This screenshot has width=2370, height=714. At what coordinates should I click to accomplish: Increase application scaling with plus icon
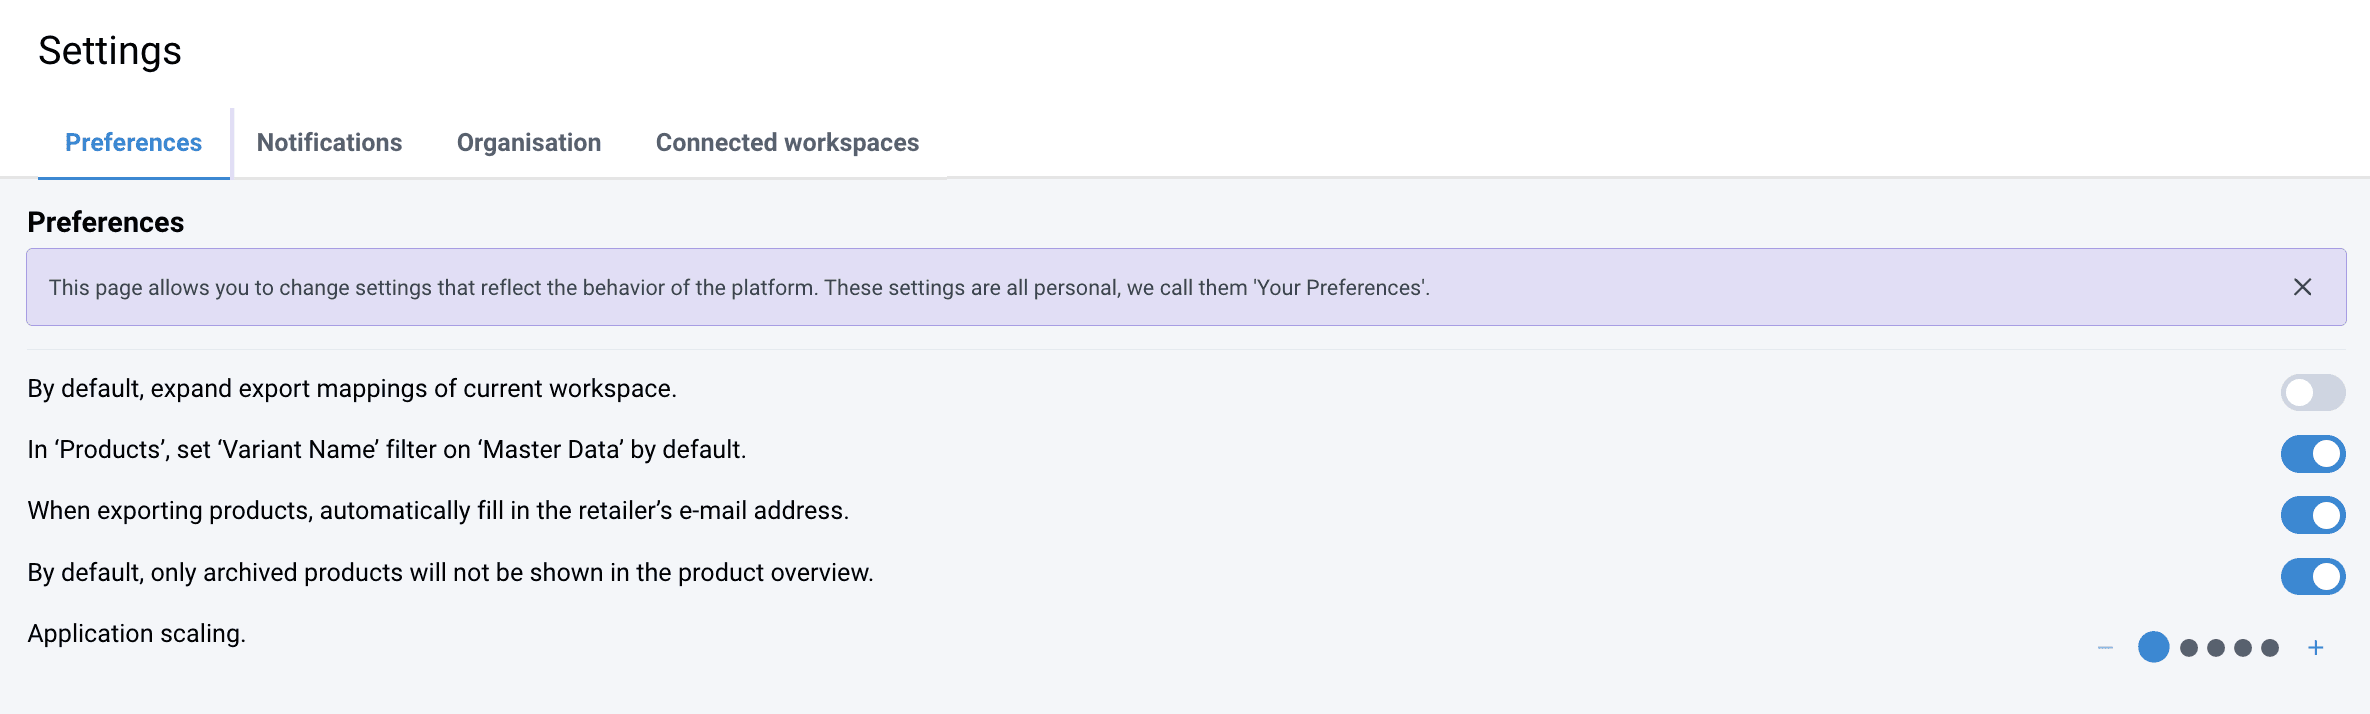coord(2315,648)
